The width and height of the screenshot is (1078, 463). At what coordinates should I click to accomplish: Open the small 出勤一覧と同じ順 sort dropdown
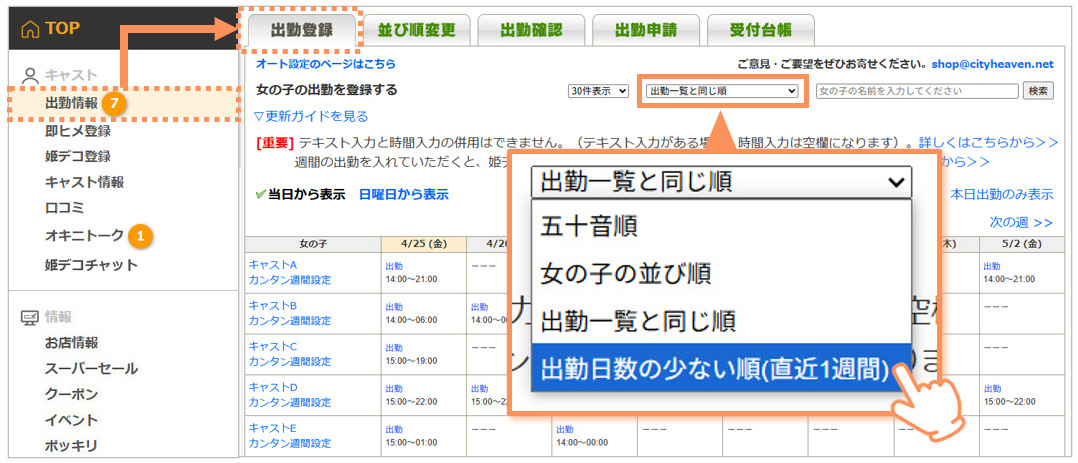722,91
